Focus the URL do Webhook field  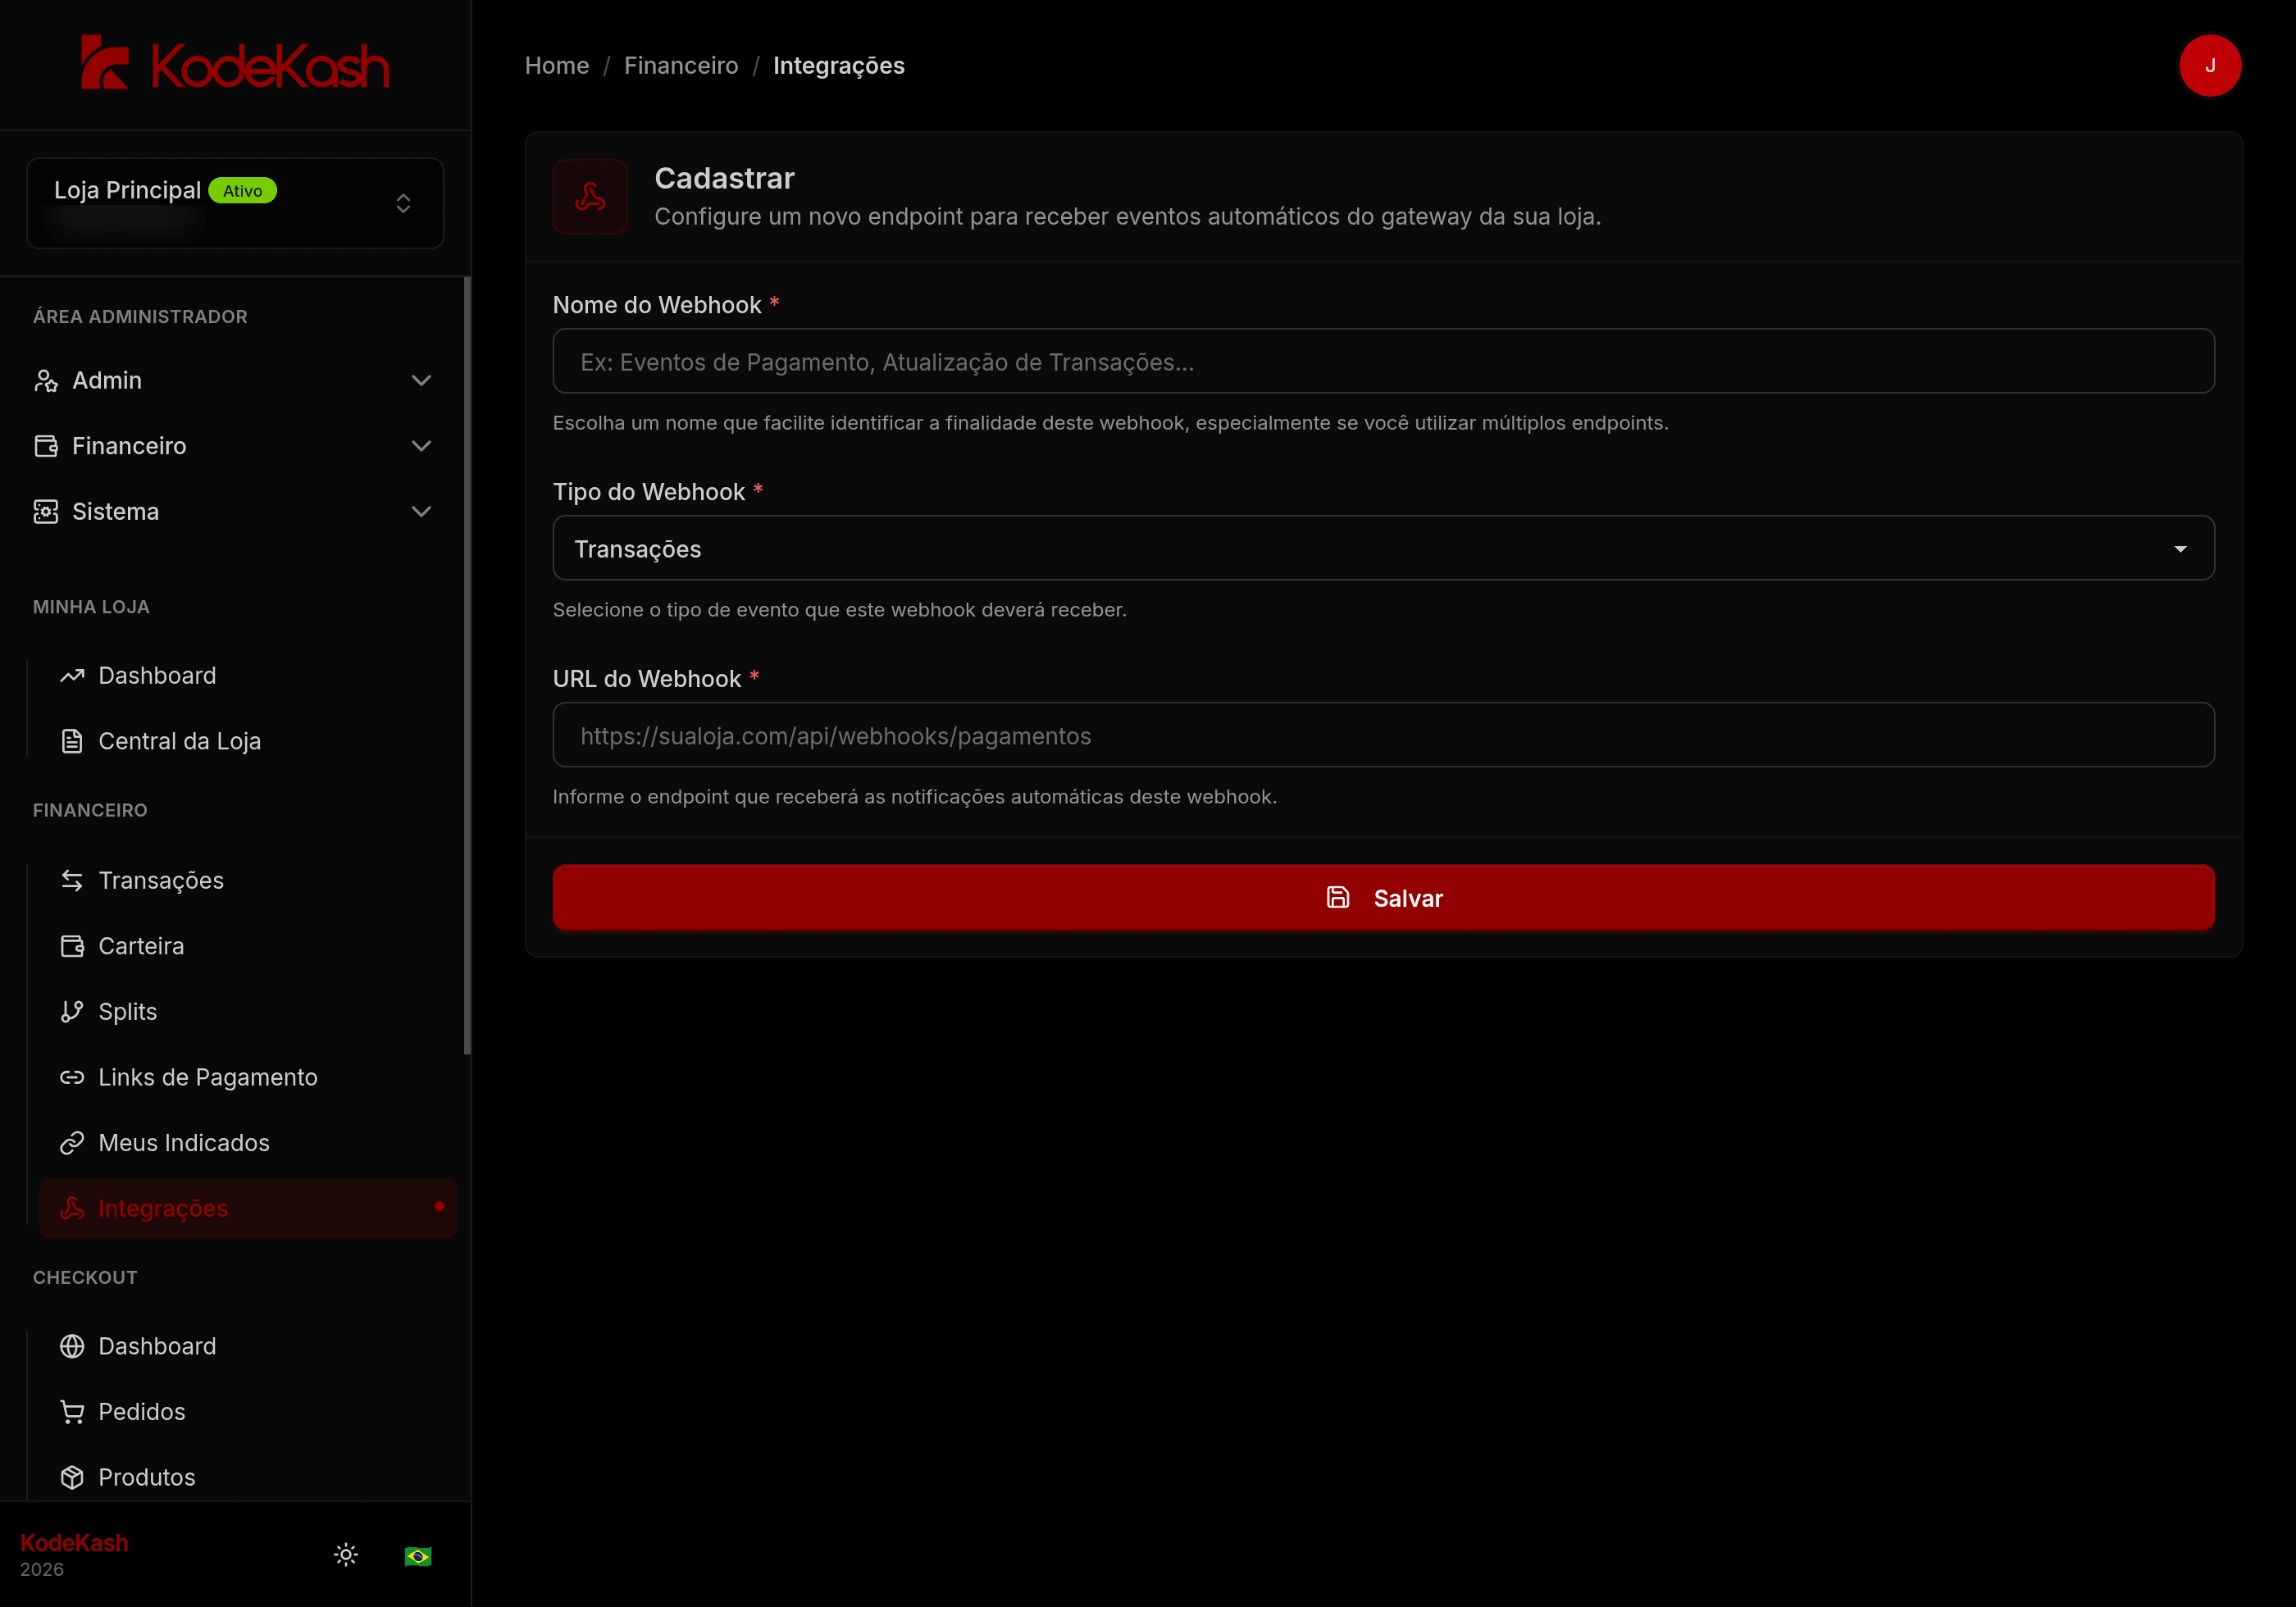point(1383,735)
